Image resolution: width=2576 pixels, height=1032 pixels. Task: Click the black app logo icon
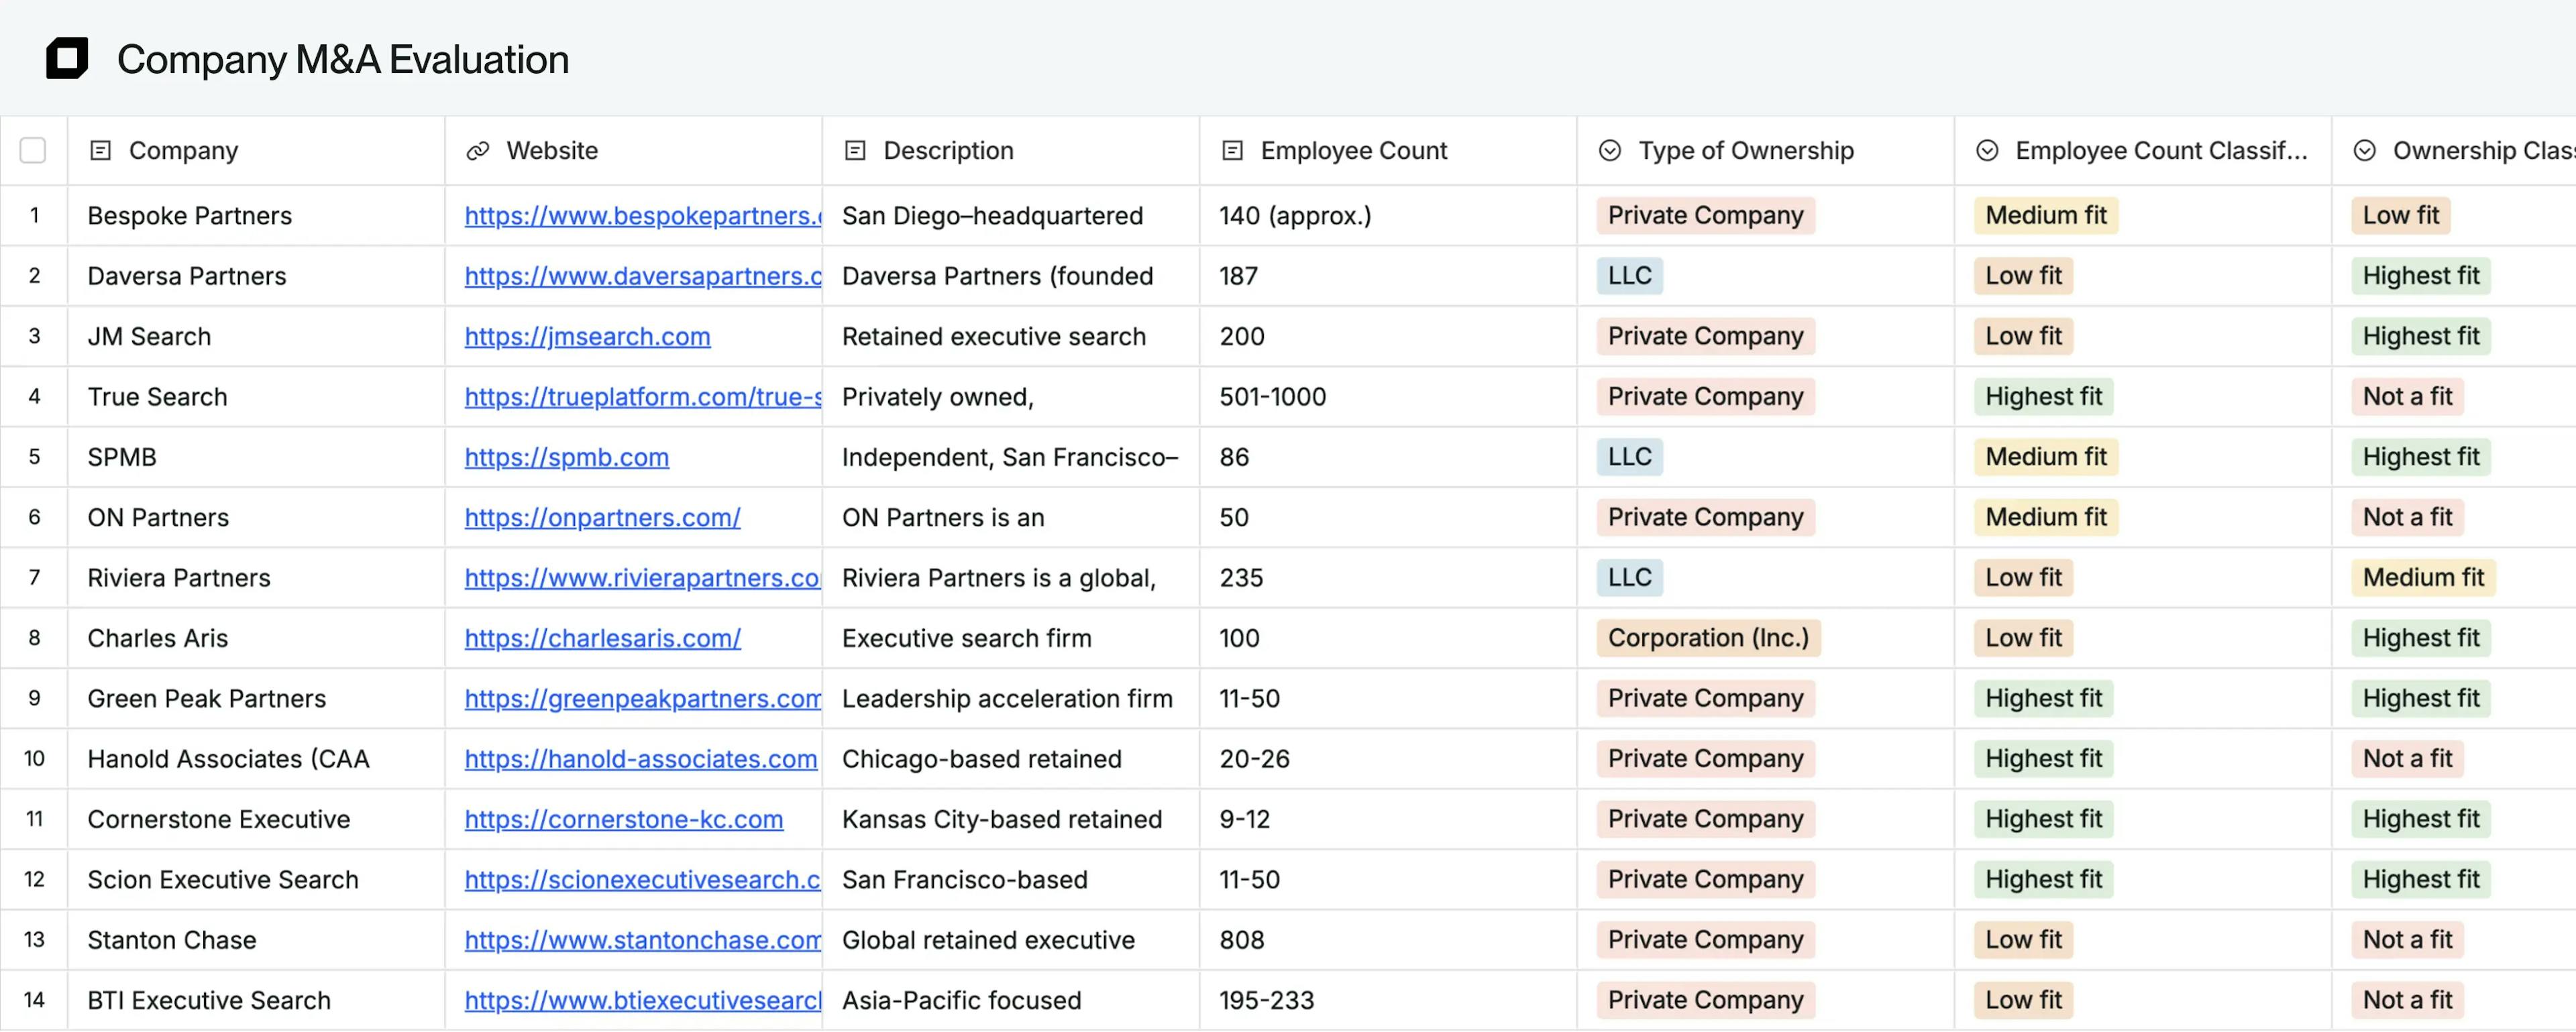67,59
